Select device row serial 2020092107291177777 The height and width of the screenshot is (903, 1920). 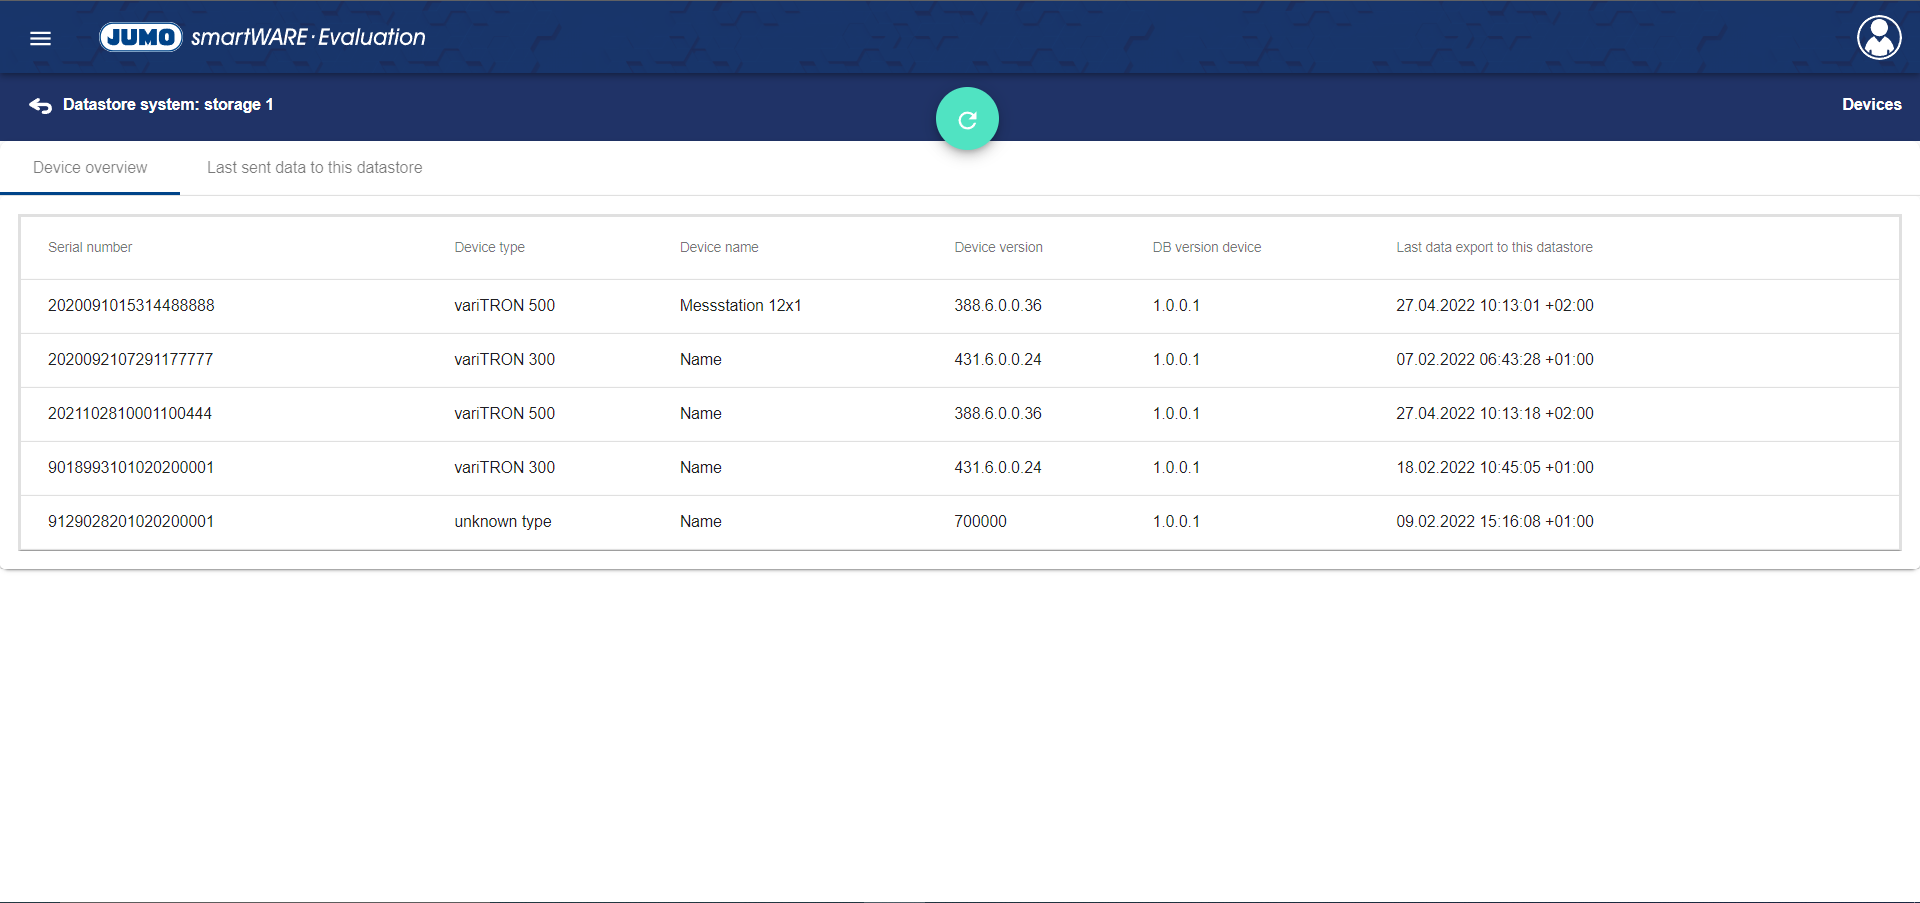point(131,360)
